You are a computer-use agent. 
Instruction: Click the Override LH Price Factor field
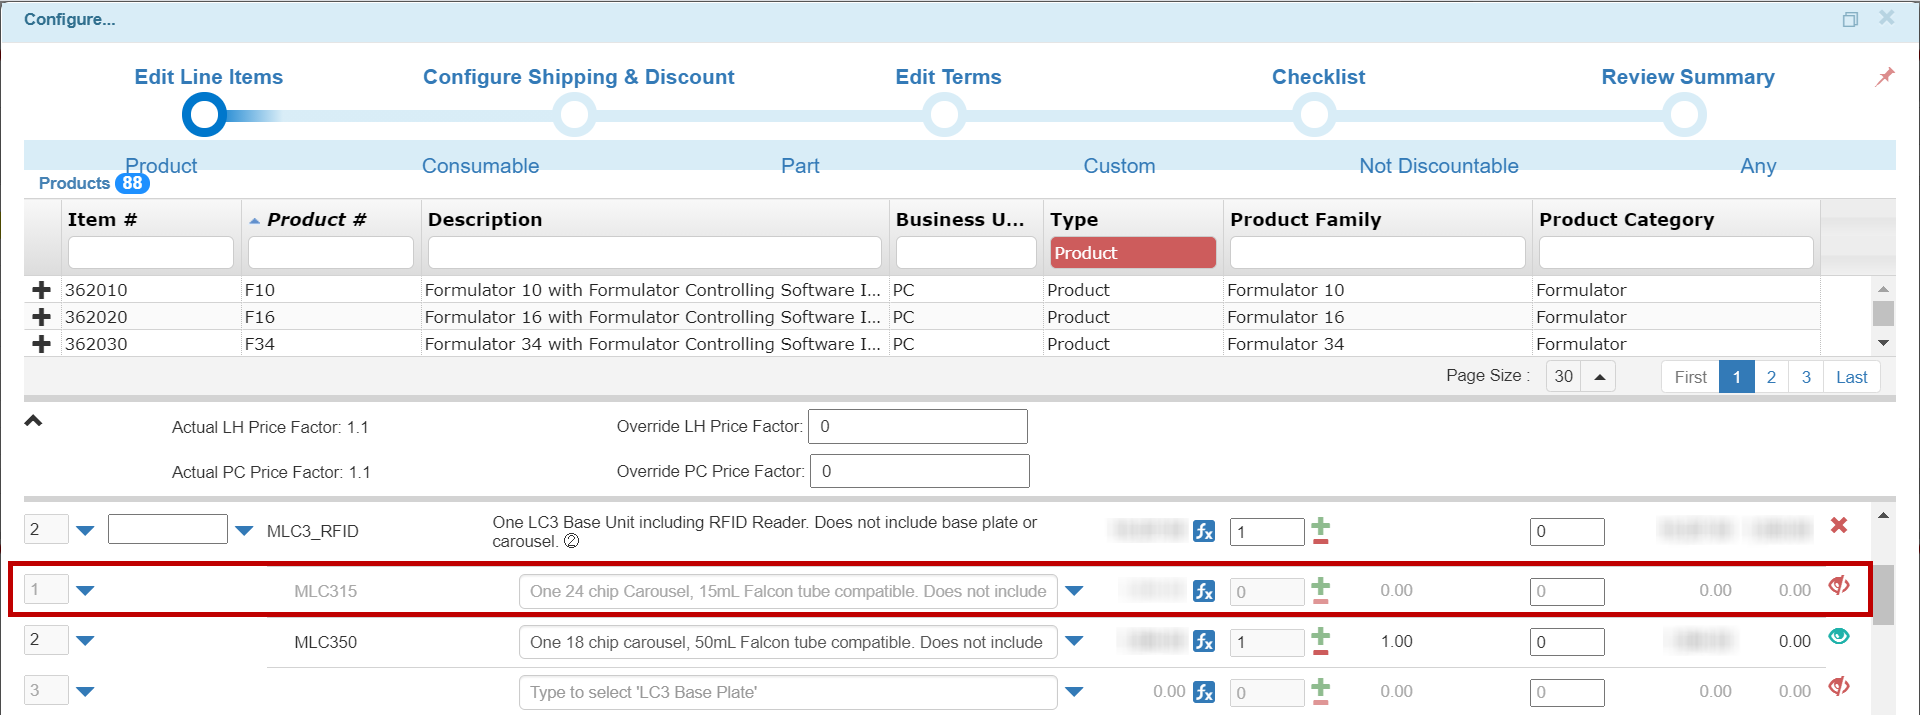click(917, 426)
